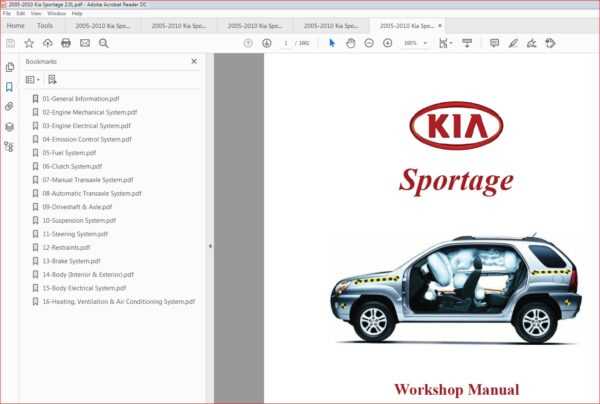This screenshot has height=404, width=600.
Task: Open the Layers panel icon
Action: [10, 127]
